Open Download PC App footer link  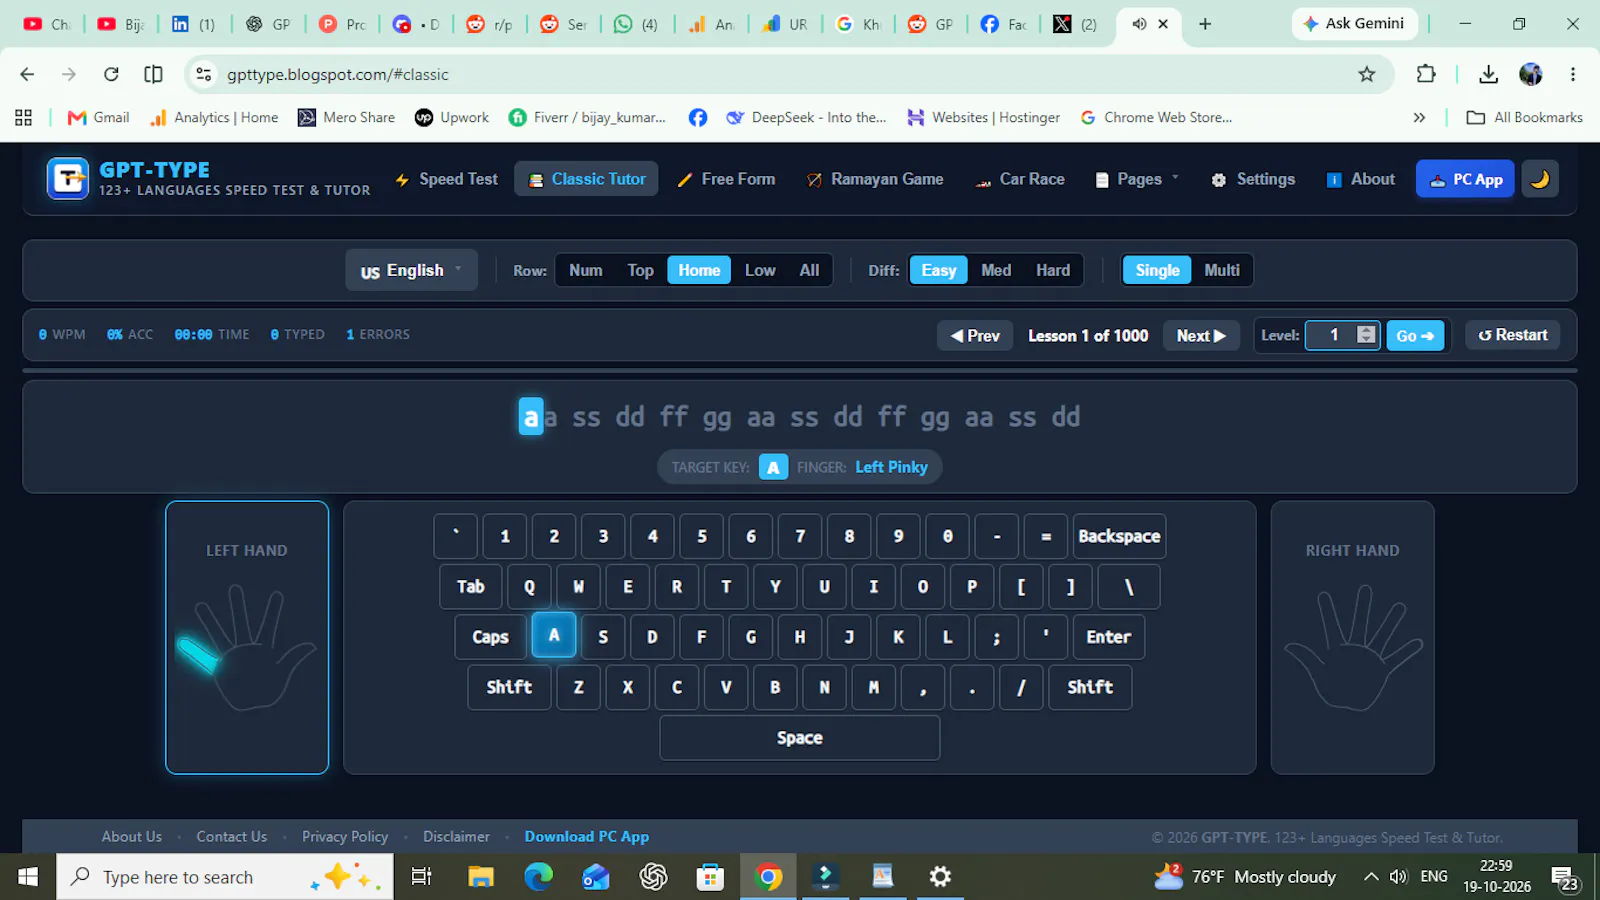coord(587,837)
